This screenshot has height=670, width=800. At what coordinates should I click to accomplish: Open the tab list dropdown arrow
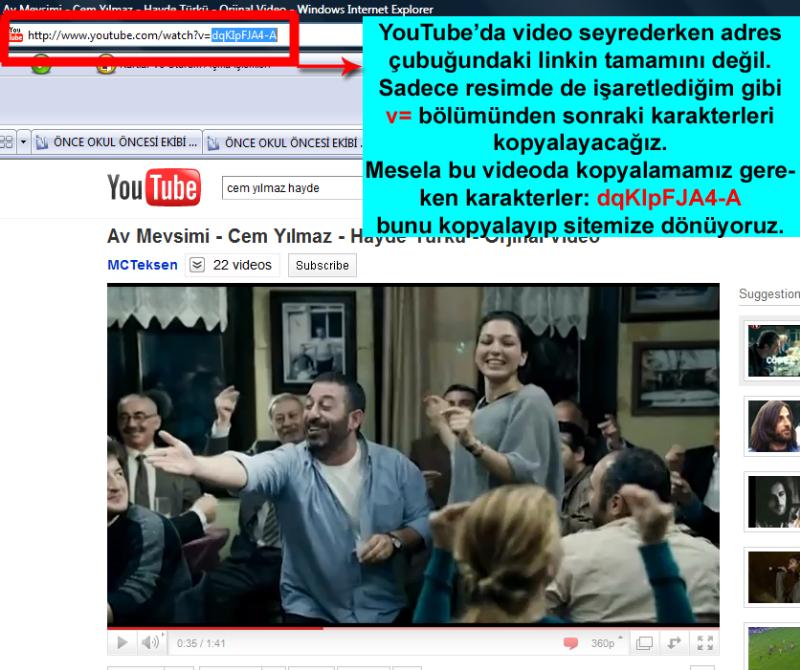click(x=23, y=141)
